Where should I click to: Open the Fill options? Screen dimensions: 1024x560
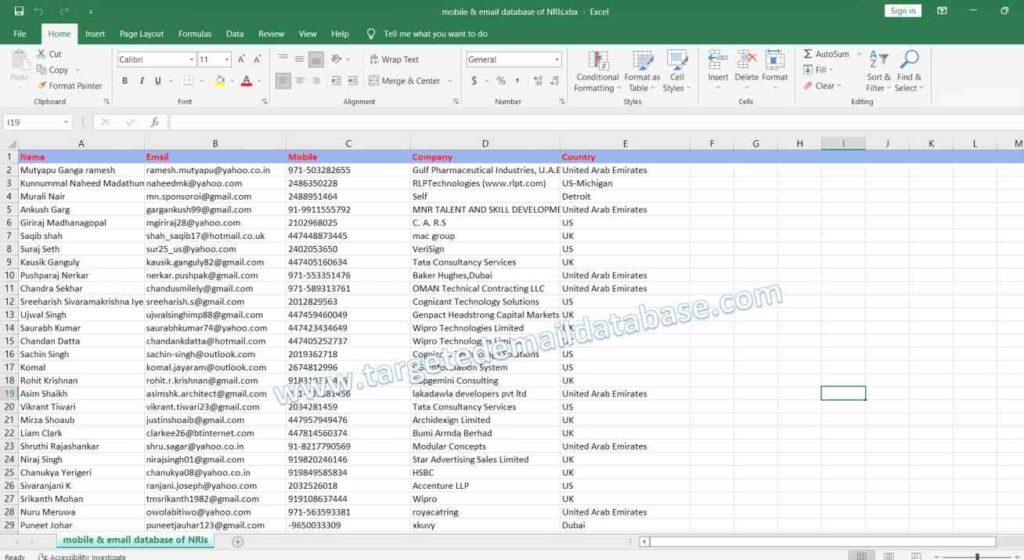(816, 70)
